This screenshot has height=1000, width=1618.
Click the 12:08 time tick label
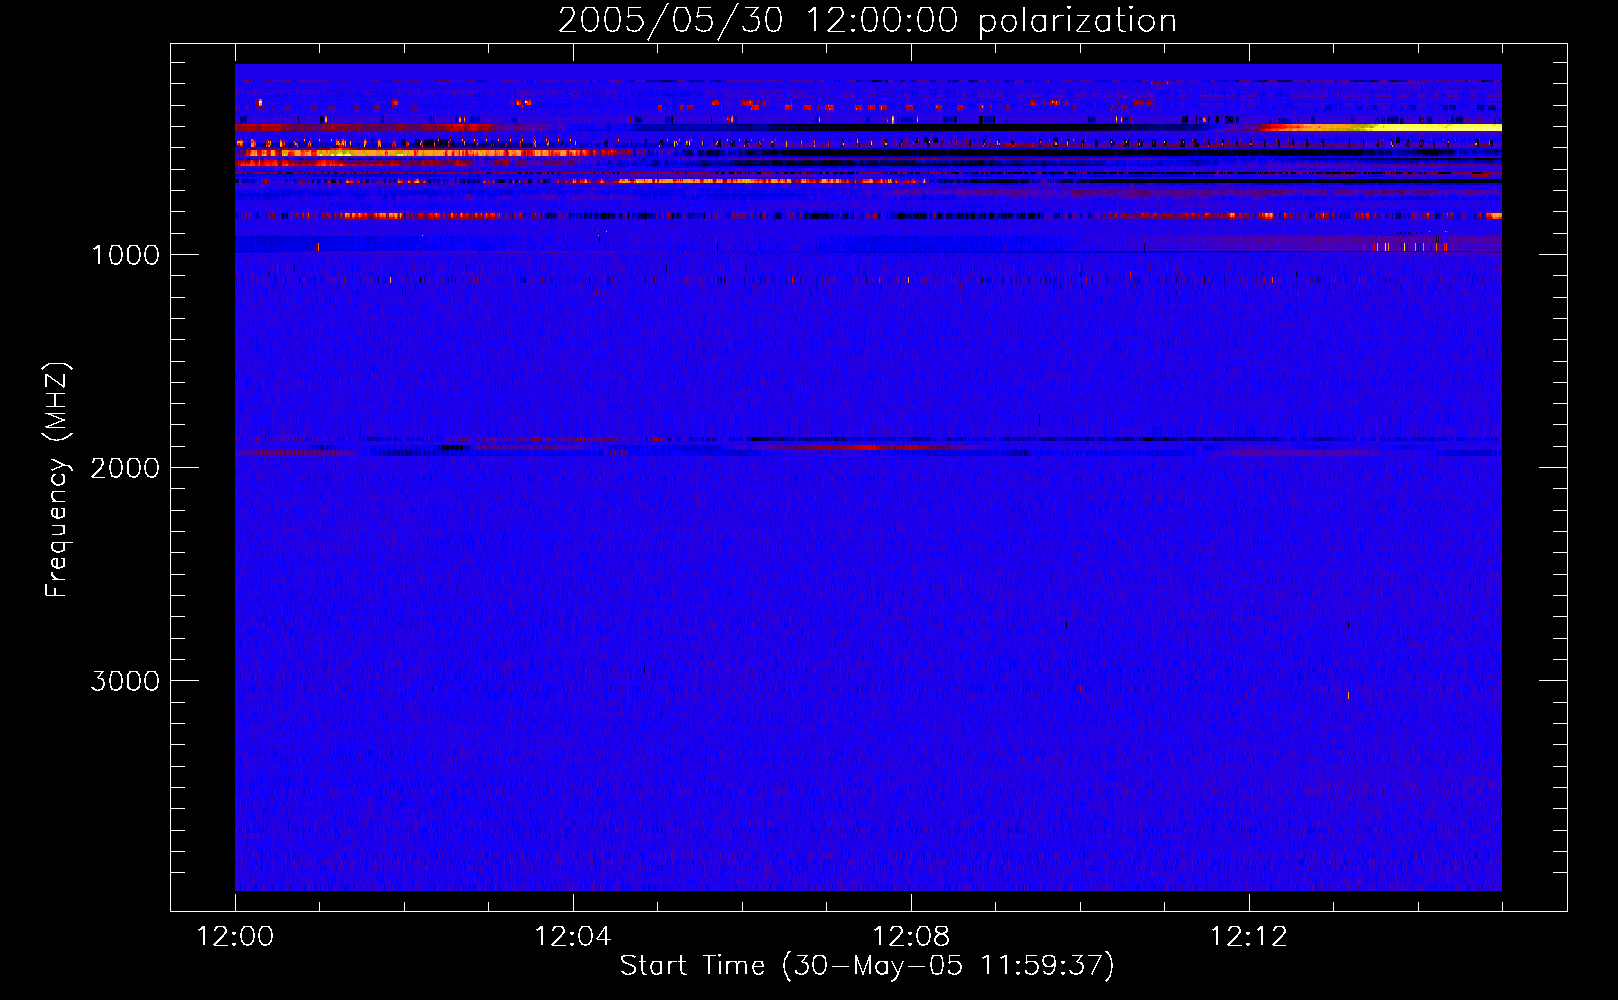click(x=911, y=936)
